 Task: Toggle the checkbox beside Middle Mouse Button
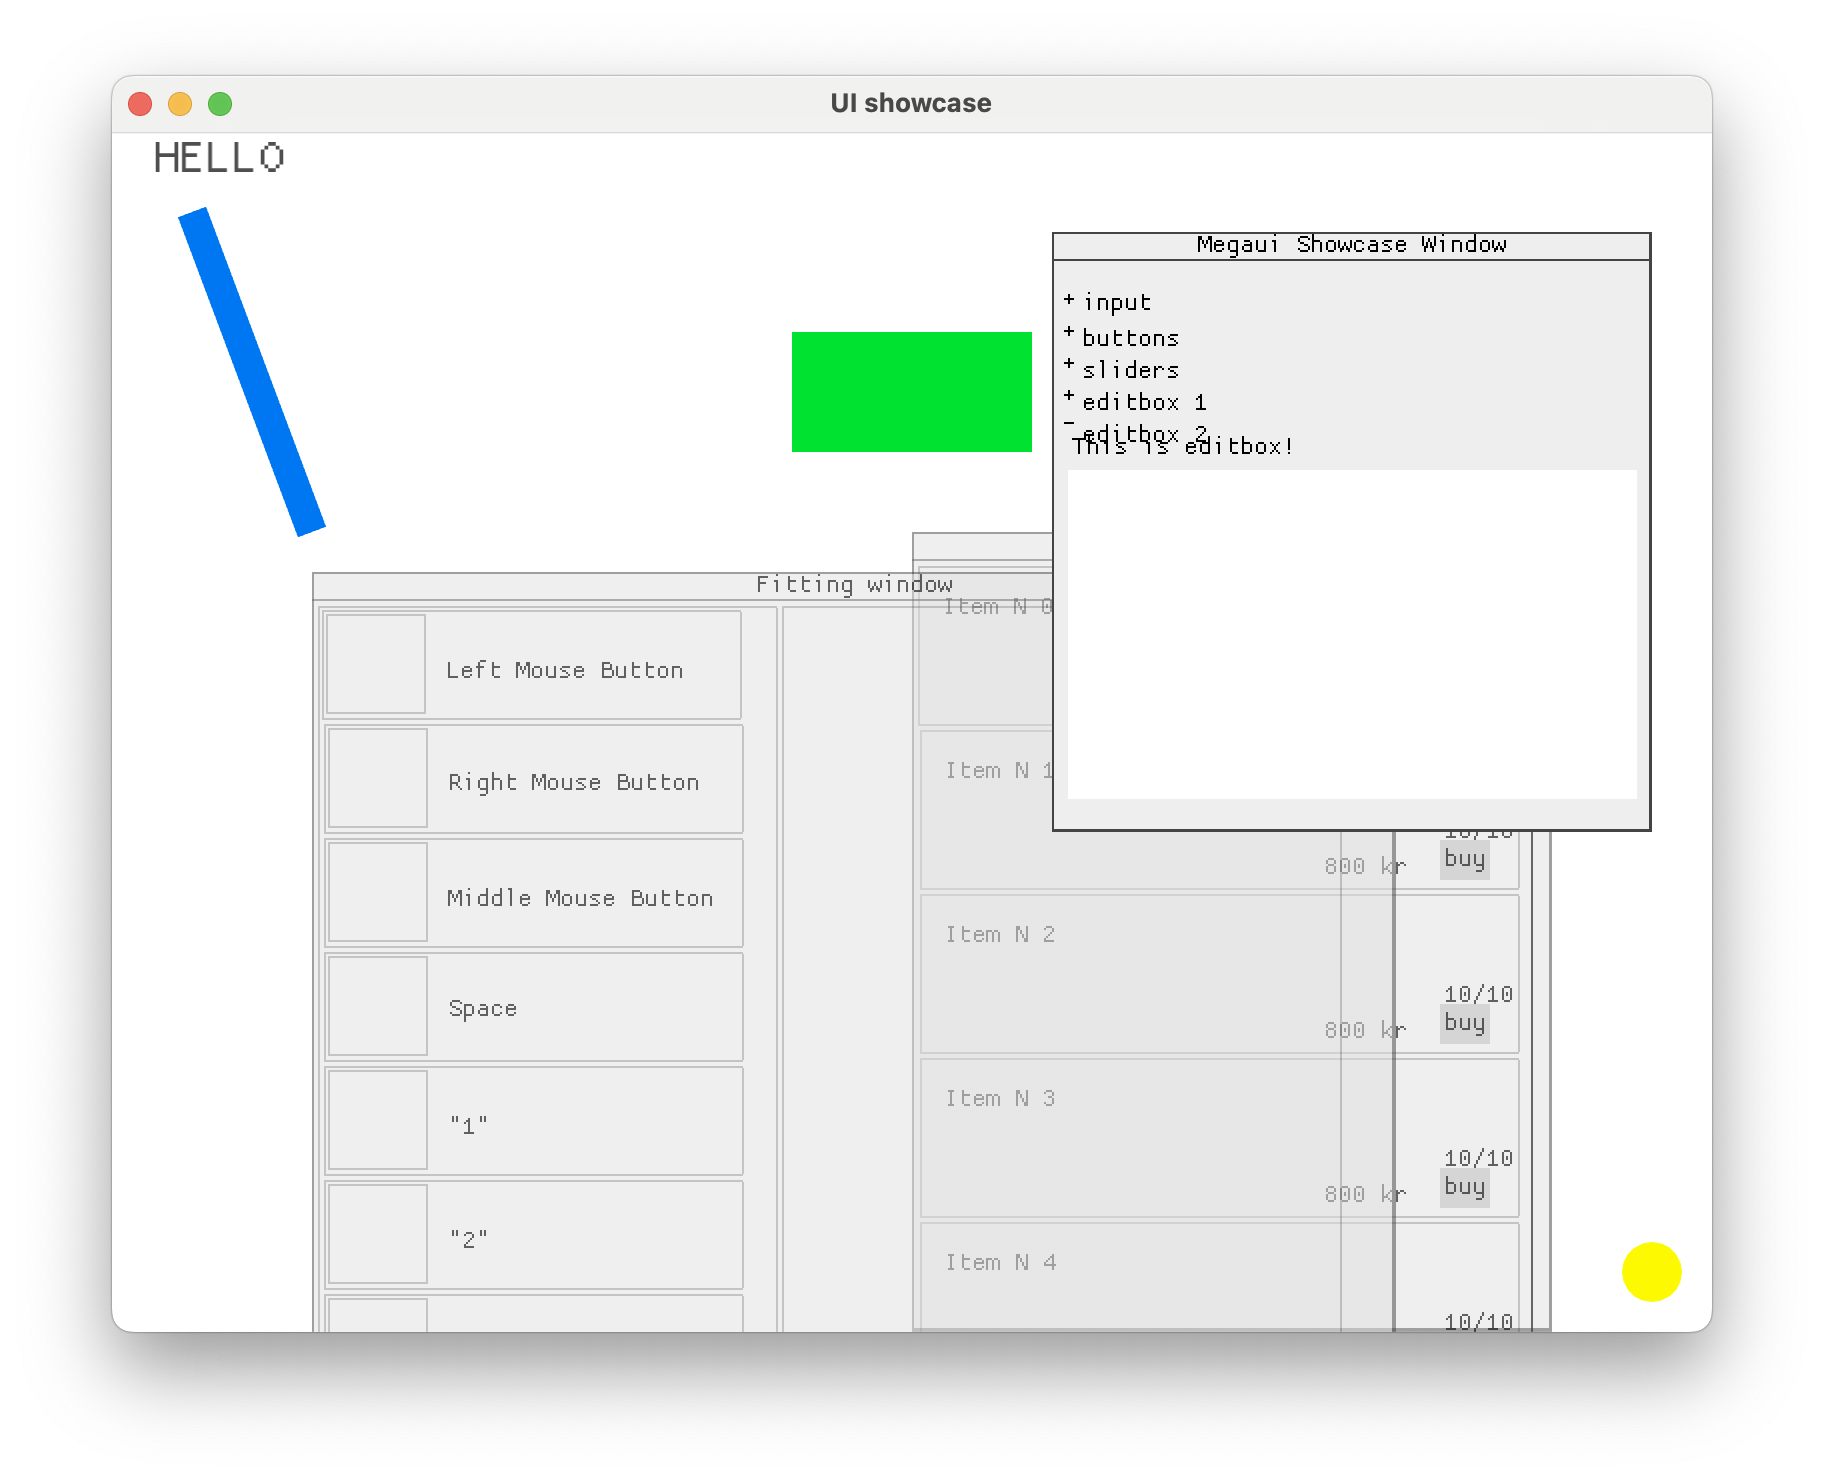[x=376, y=892]
